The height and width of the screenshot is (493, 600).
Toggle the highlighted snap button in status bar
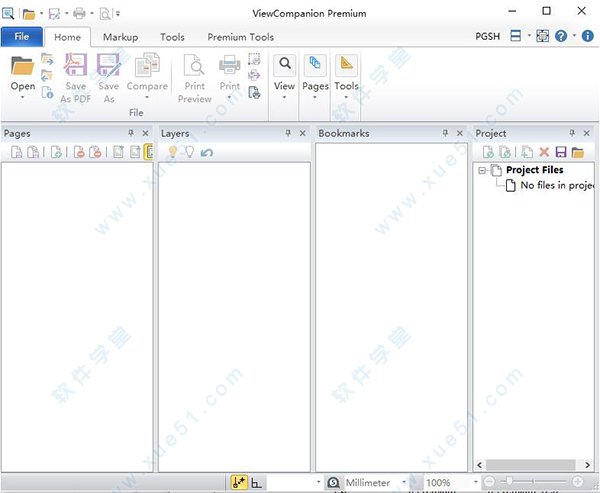point(240,483)
